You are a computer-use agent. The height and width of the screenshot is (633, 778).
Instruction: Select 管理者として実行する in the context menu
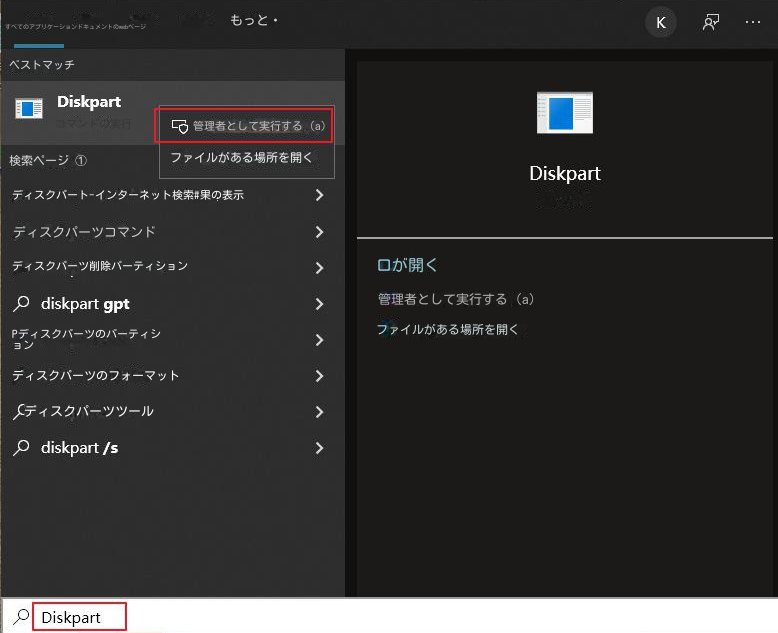click(247, 126)
